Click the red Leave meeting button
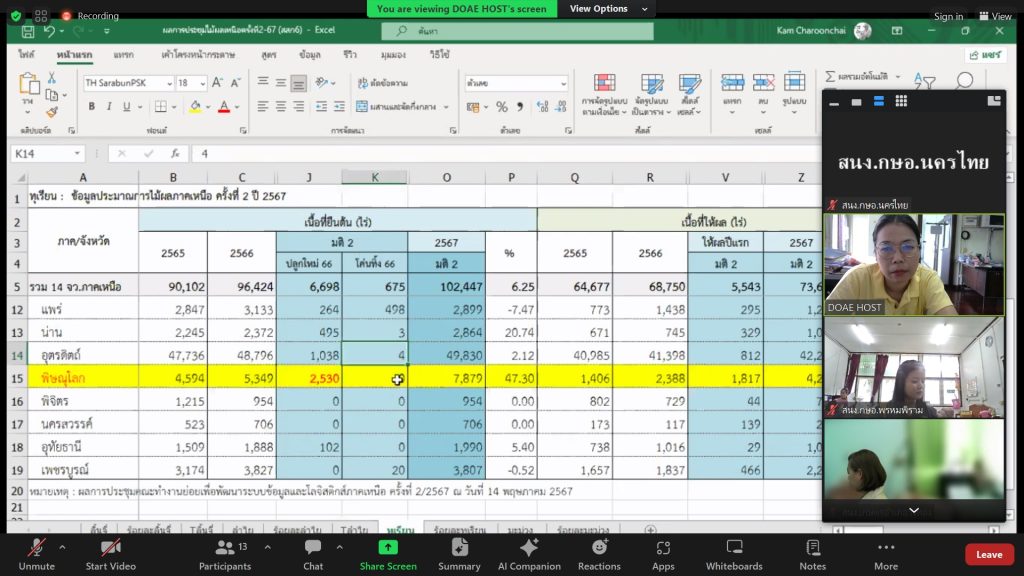Screen dimensions: 1024x576 pos(988,554)
